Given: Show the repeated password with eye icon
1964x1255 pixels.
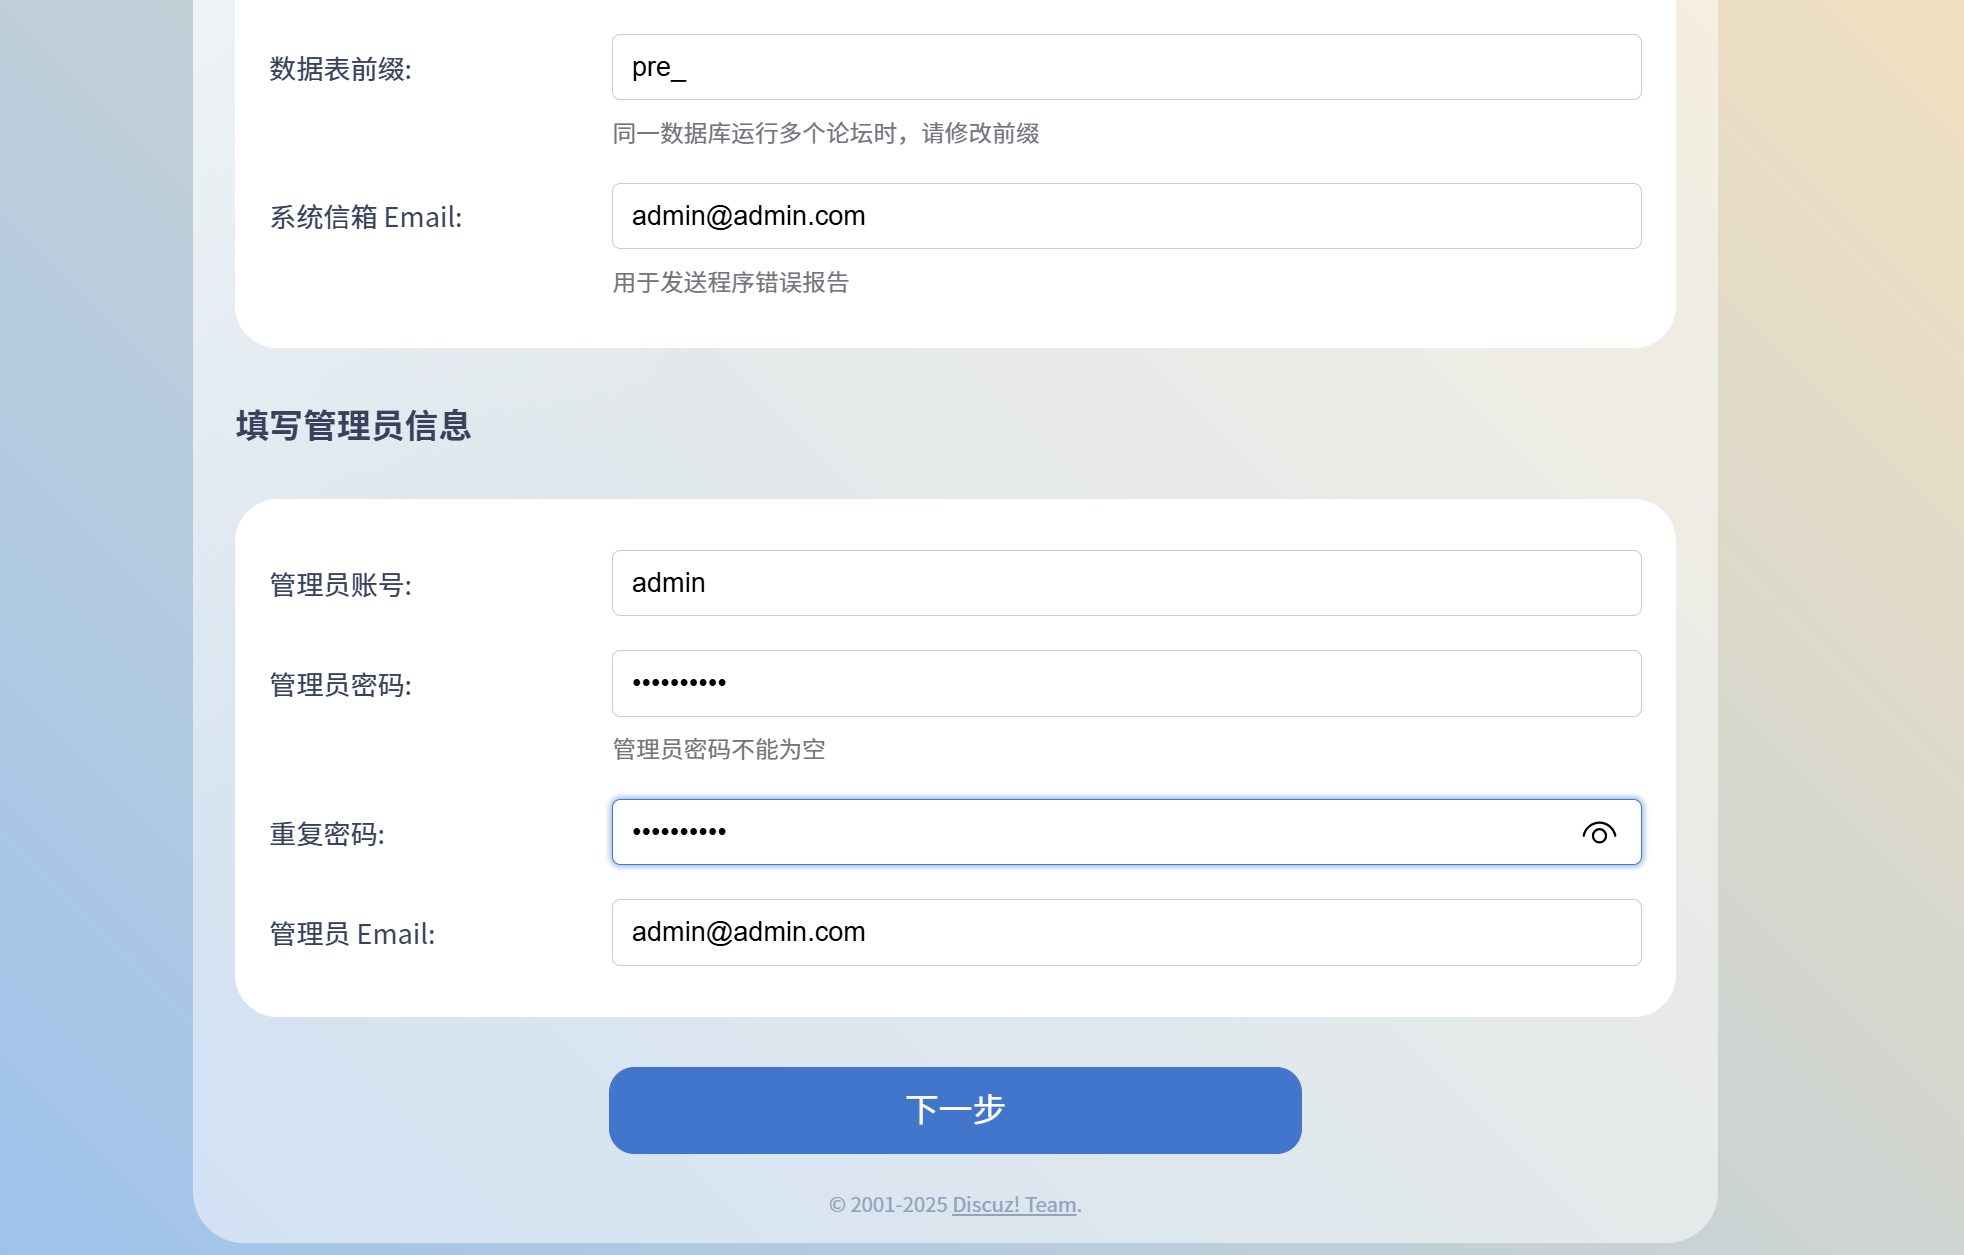Looking at the screenshot, I should (x=1598, y=833).
